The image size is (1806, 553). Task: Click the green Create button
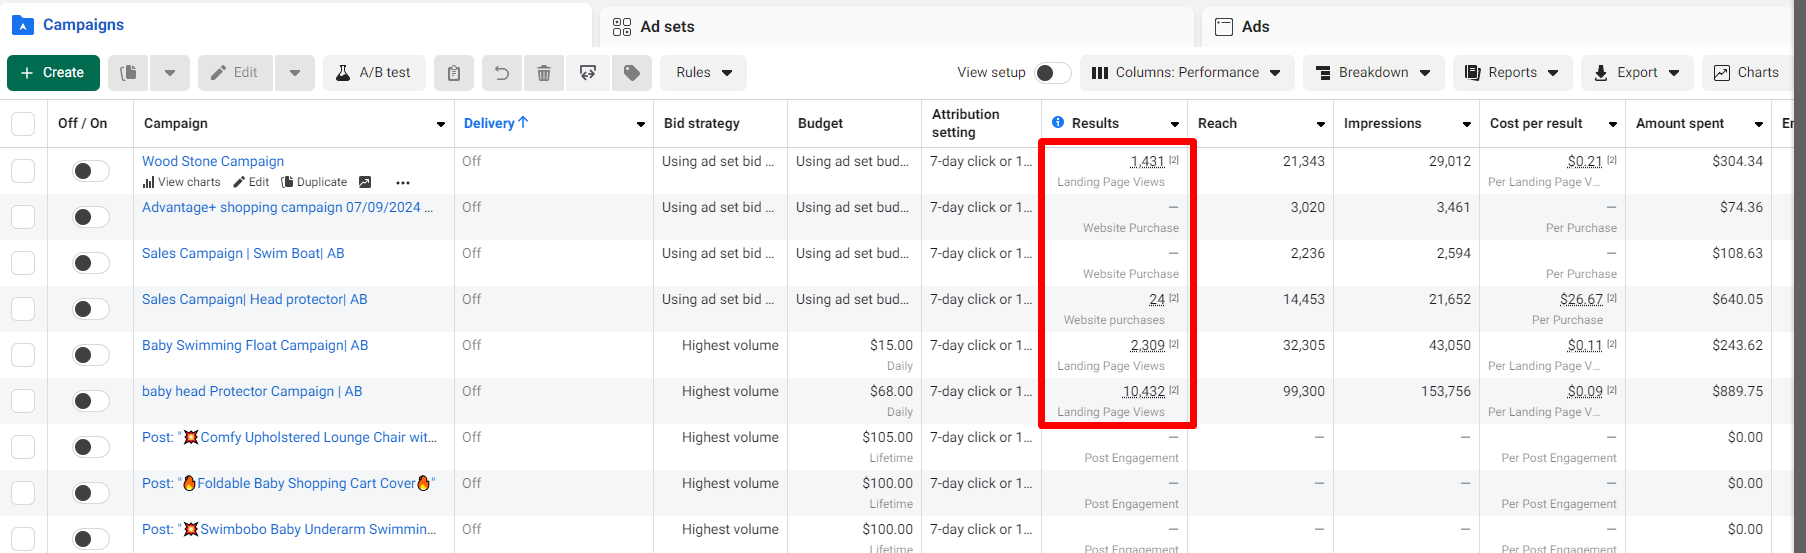[53, 73]
